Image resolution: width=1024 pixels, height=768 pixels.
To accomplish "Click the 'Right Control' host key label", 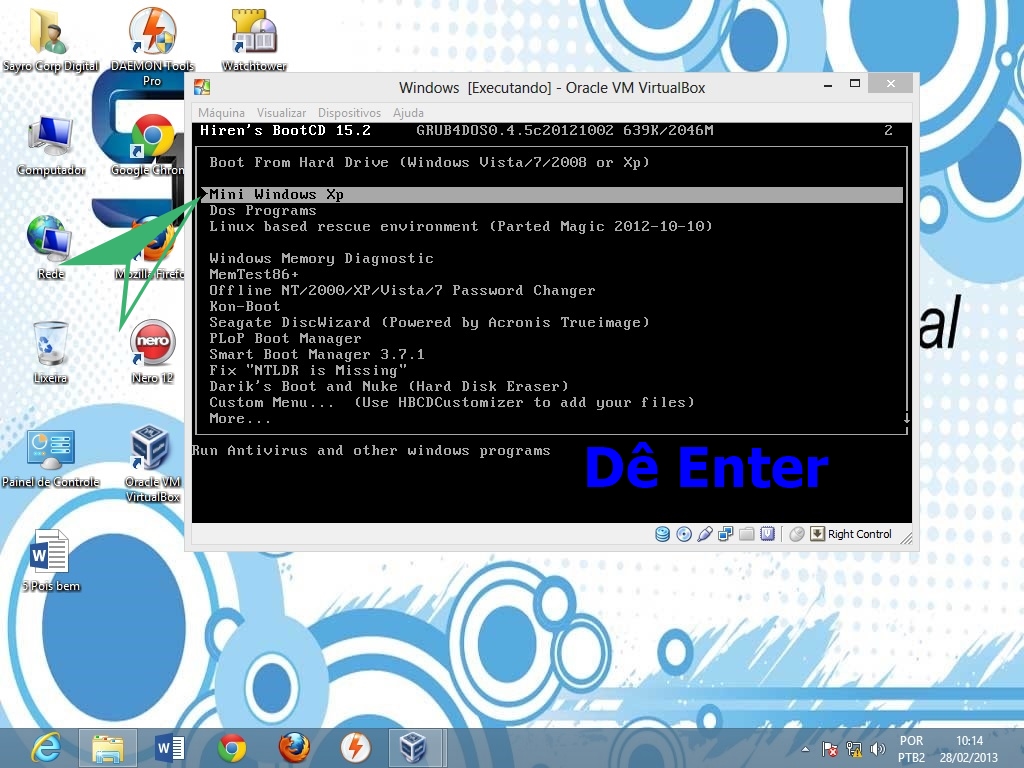I will pos(859,534).
